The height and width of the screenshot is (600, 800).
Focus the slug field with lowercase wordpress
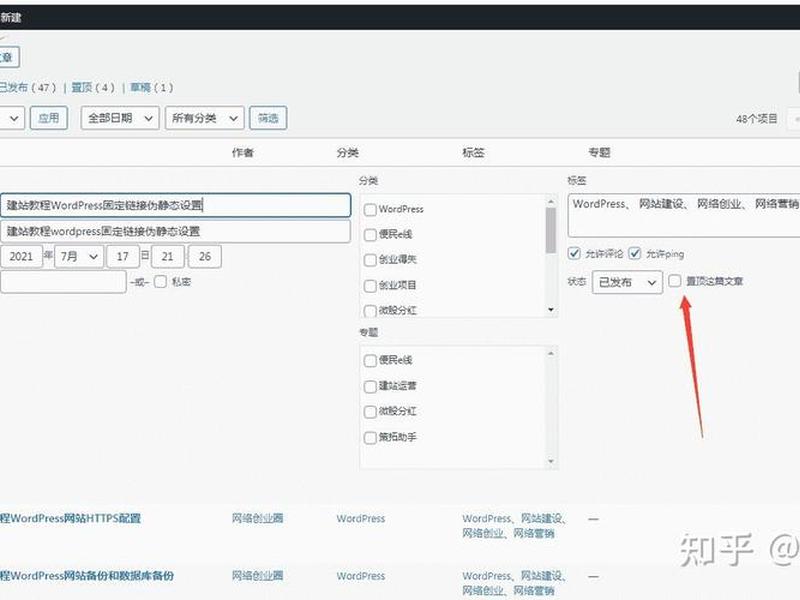(x=176, y=231)
